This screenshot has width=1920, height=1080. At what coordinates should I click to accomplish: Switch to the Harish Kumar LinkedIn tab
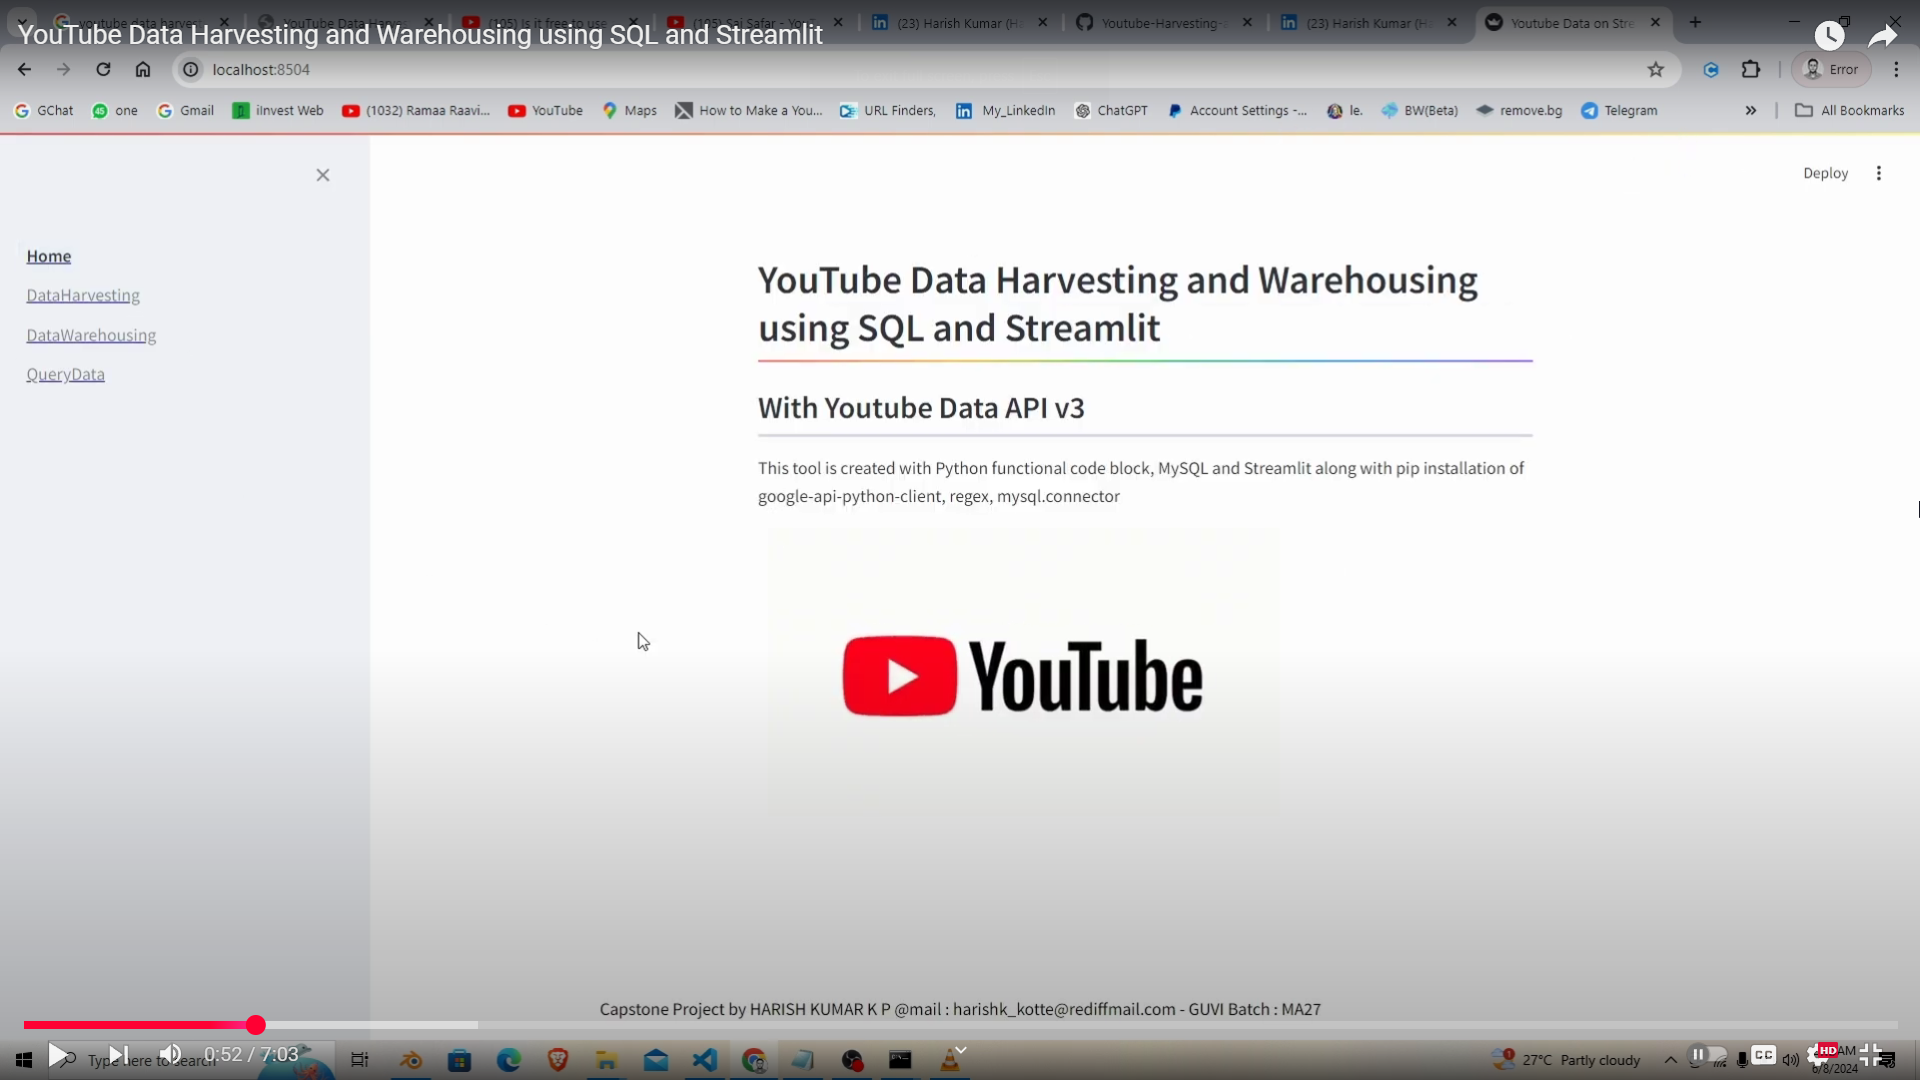coord(960,22)
